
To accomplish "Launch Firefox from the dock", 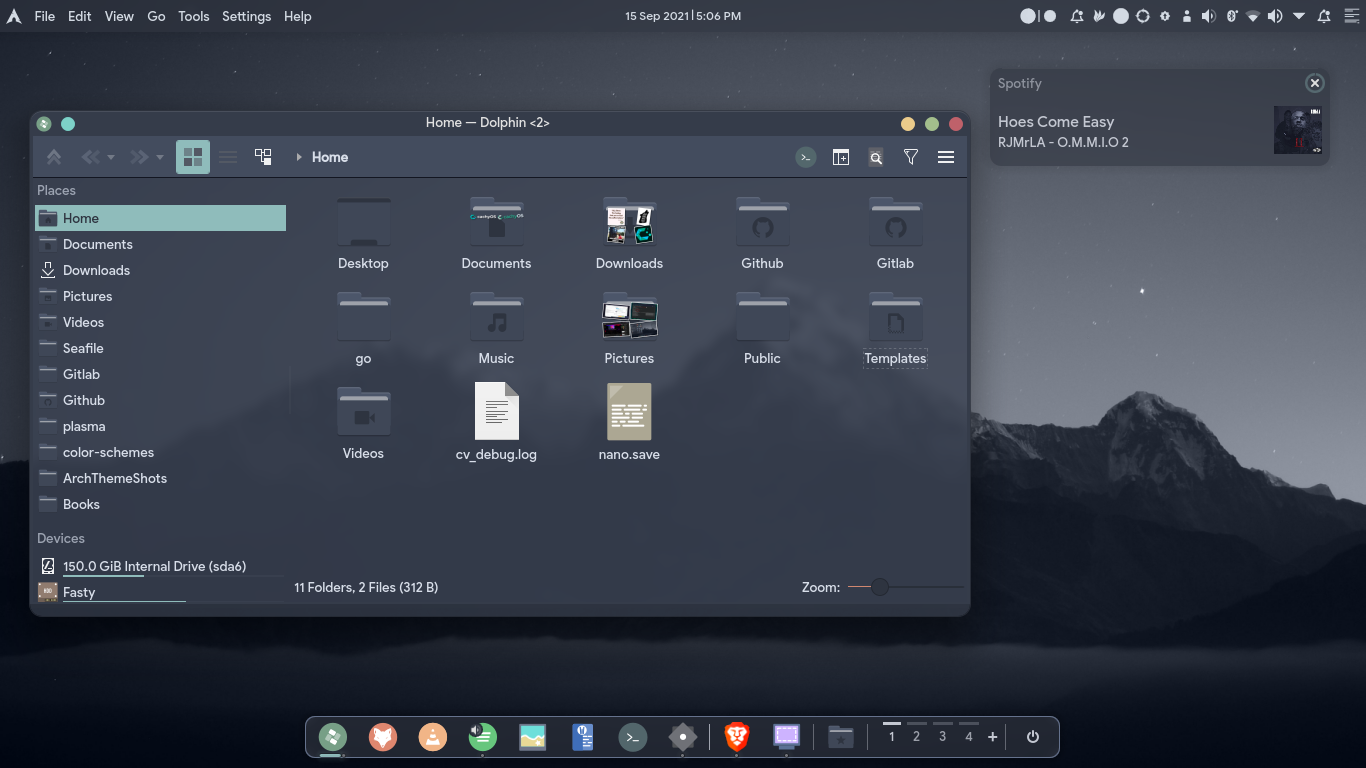I will click(x=383, y=738).
